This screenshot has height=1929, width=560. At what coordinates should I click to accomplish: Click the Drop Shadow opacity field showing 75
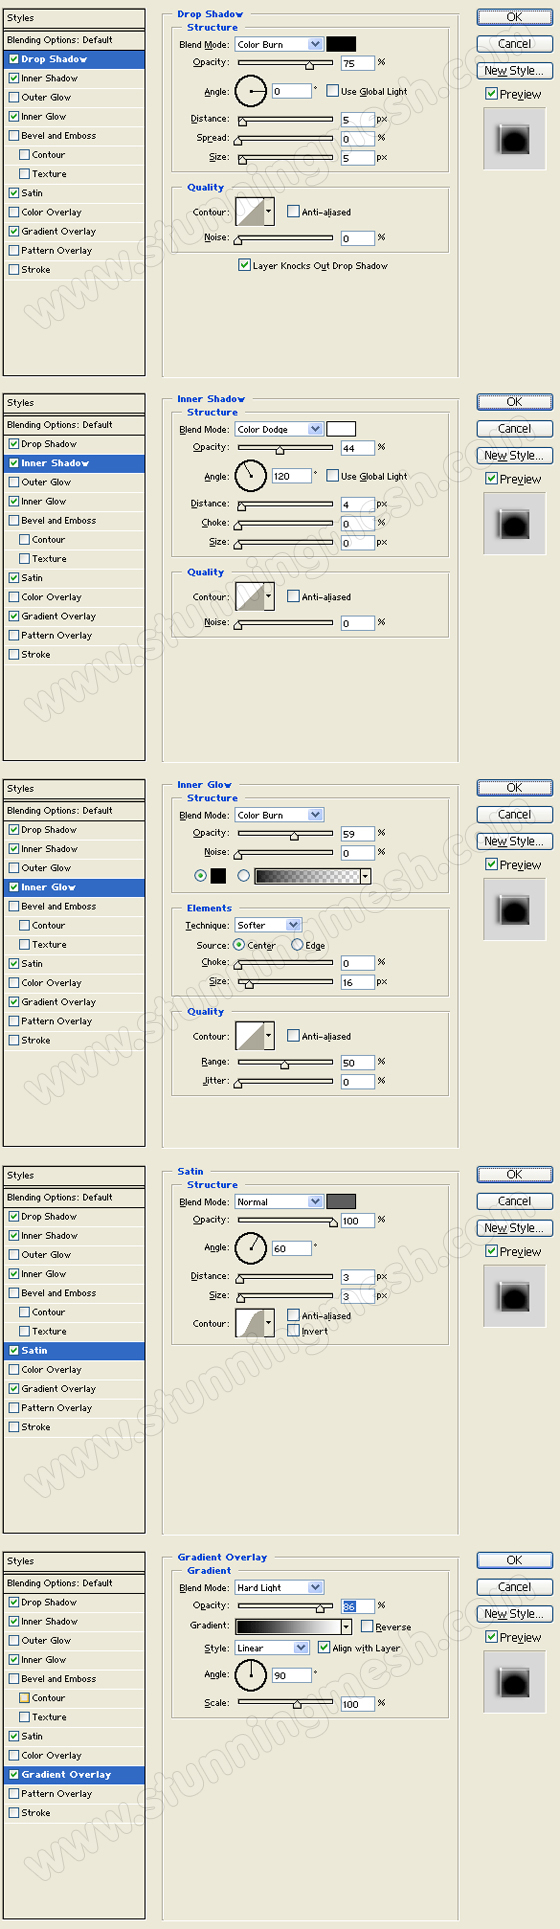pos(357,63)
